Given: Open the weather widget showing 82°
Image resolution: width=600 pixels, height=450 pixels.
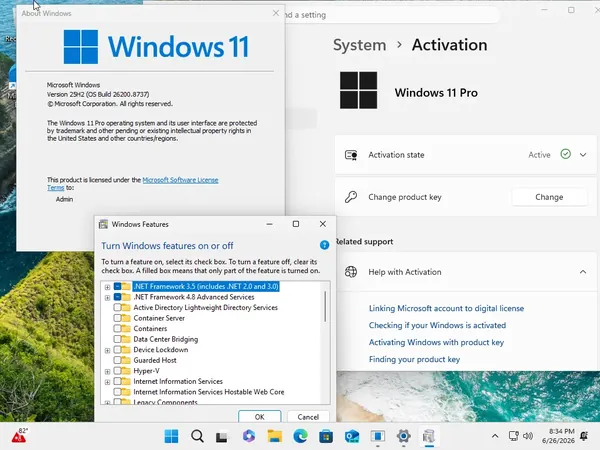Looking at the screenshot, I should tap(19, 435).
